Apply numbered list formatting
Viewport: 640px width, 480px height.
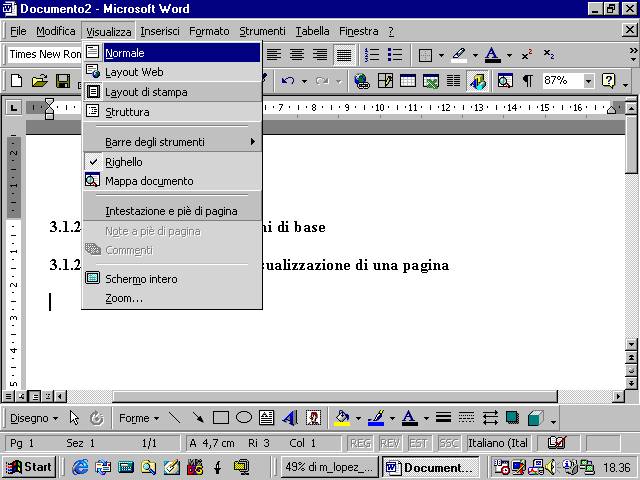pos(372,54)
